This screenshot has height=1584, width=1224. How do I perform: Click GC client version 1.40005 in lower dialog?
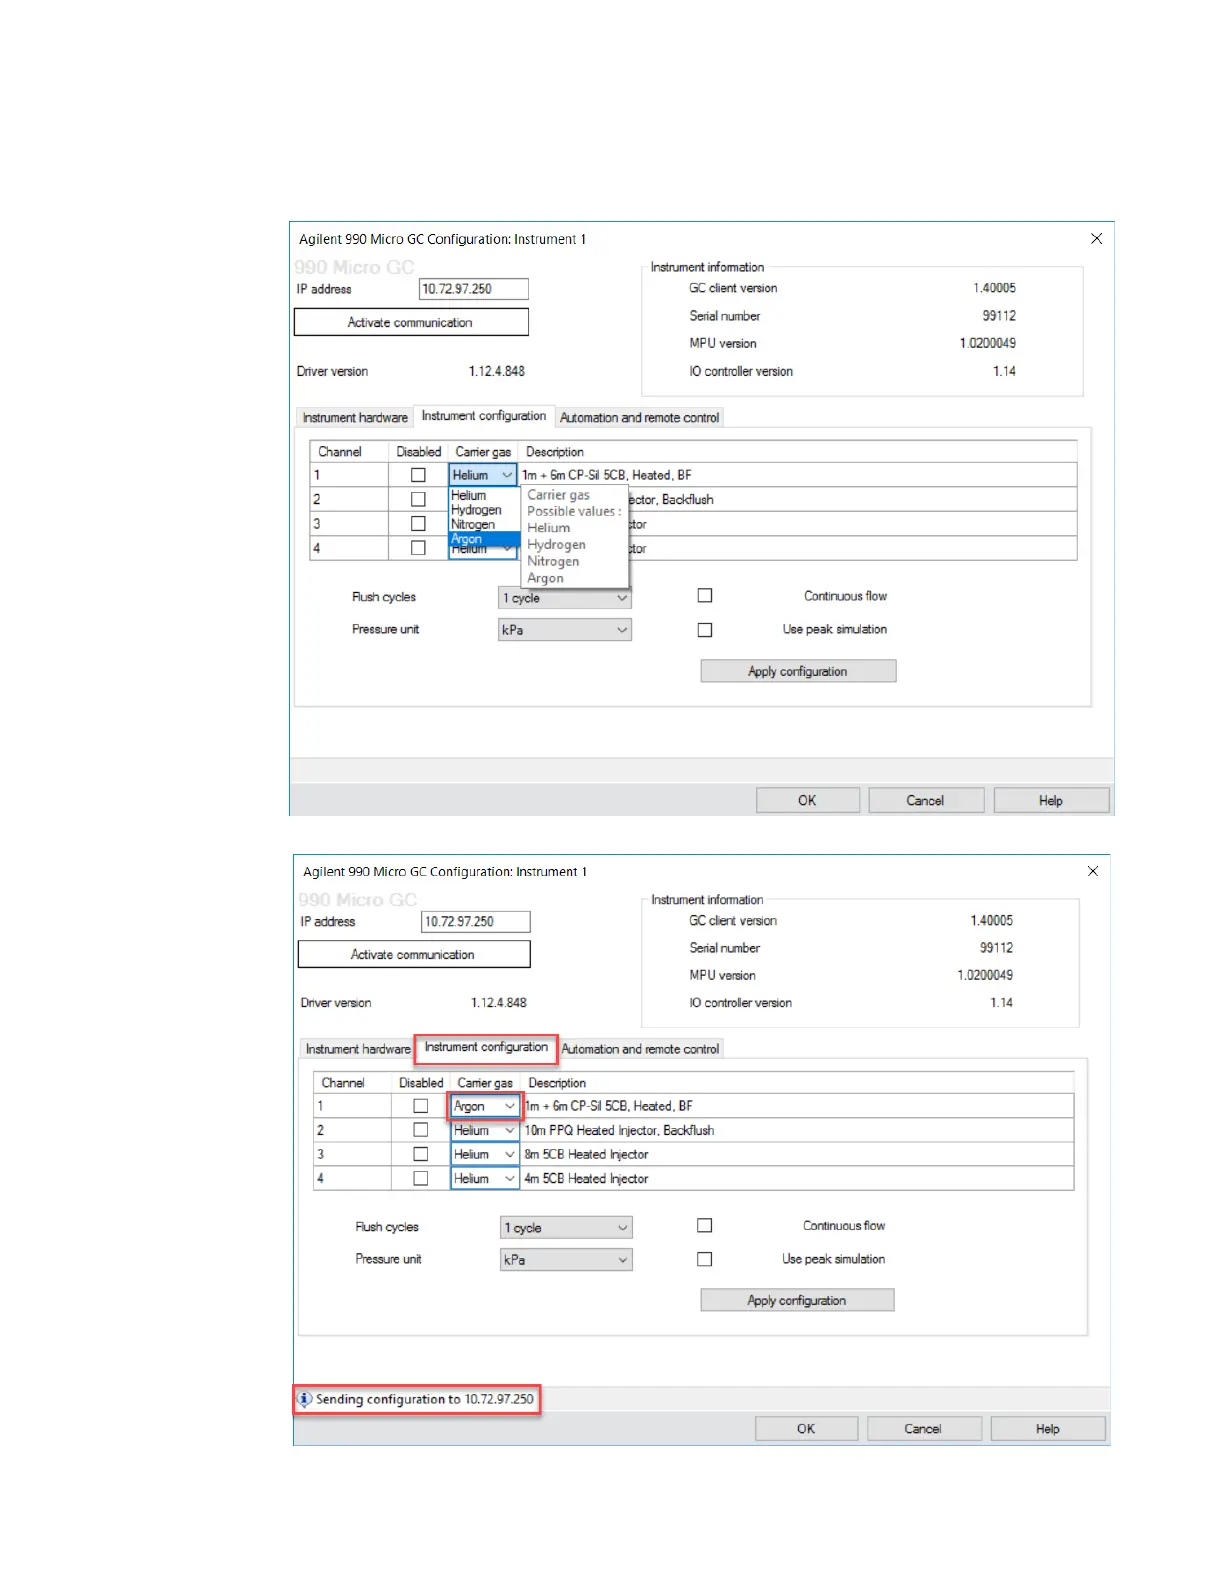[992, 921]
